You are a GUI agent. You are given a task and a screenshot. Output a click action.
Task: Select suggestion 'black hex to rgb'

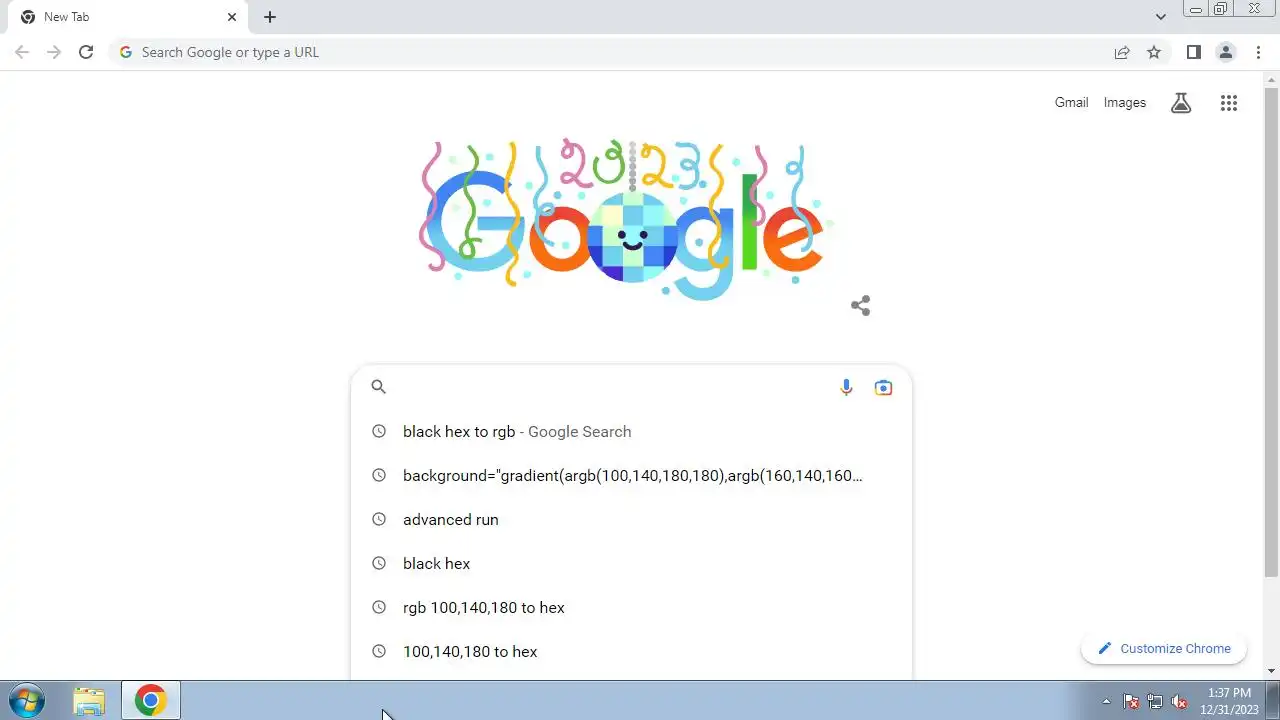coord(631,431)
